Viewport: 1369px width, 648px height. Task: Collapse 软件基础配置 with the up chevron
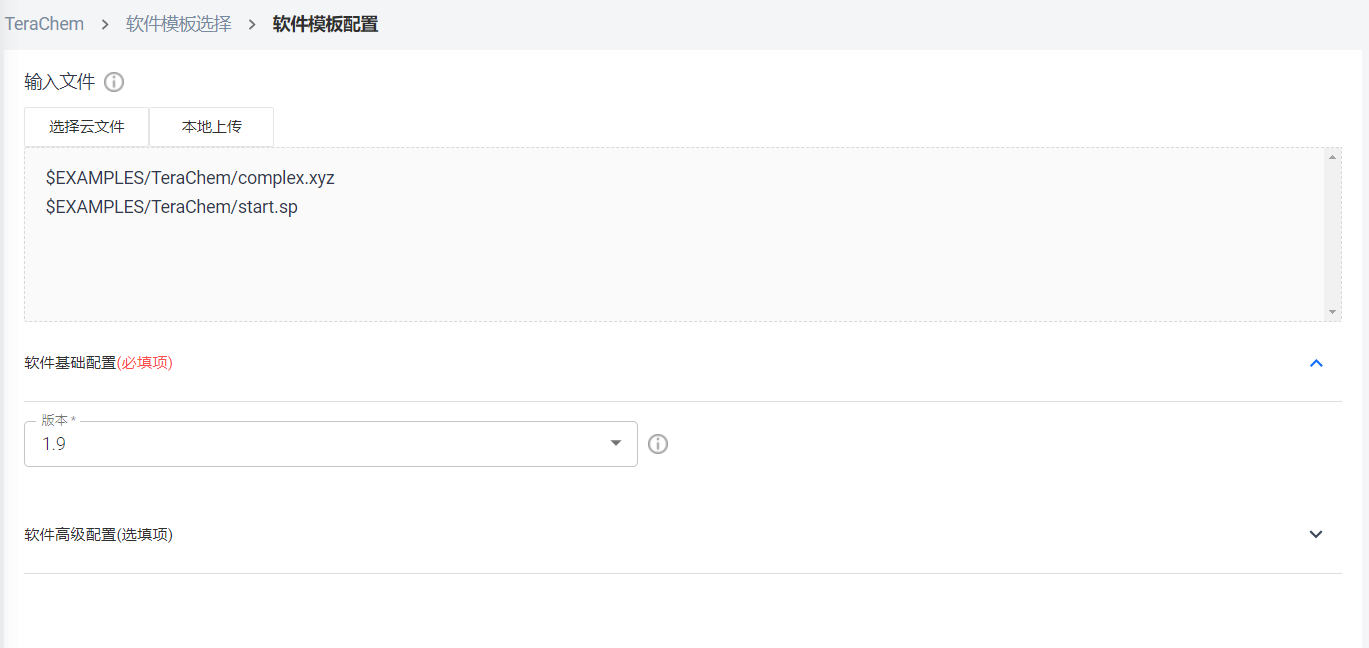1316,363
